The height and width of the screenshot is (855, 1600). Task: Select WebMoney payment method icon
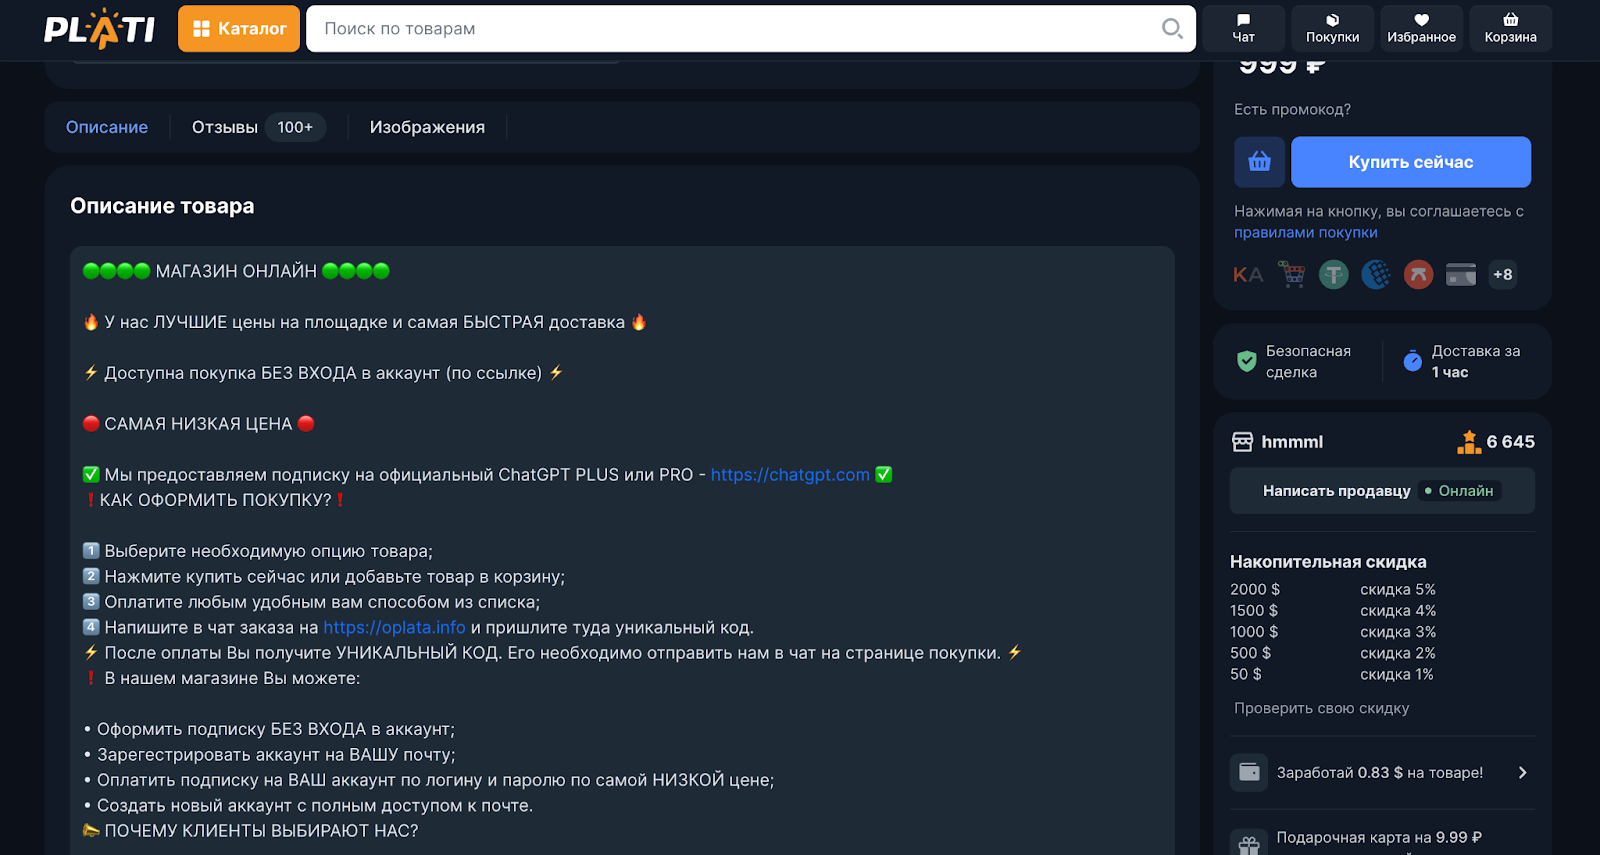click(1376, 274)
